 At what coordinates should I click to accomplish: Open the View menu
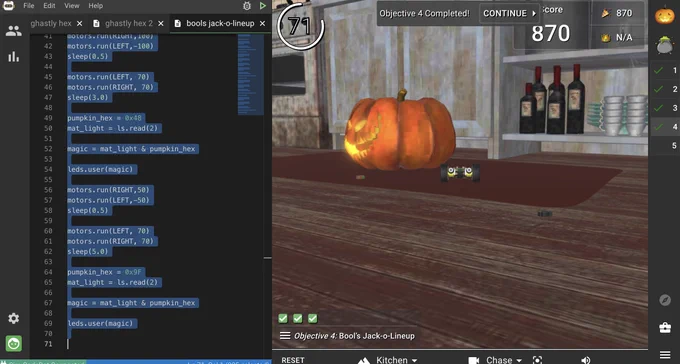(x=72, y=6)
